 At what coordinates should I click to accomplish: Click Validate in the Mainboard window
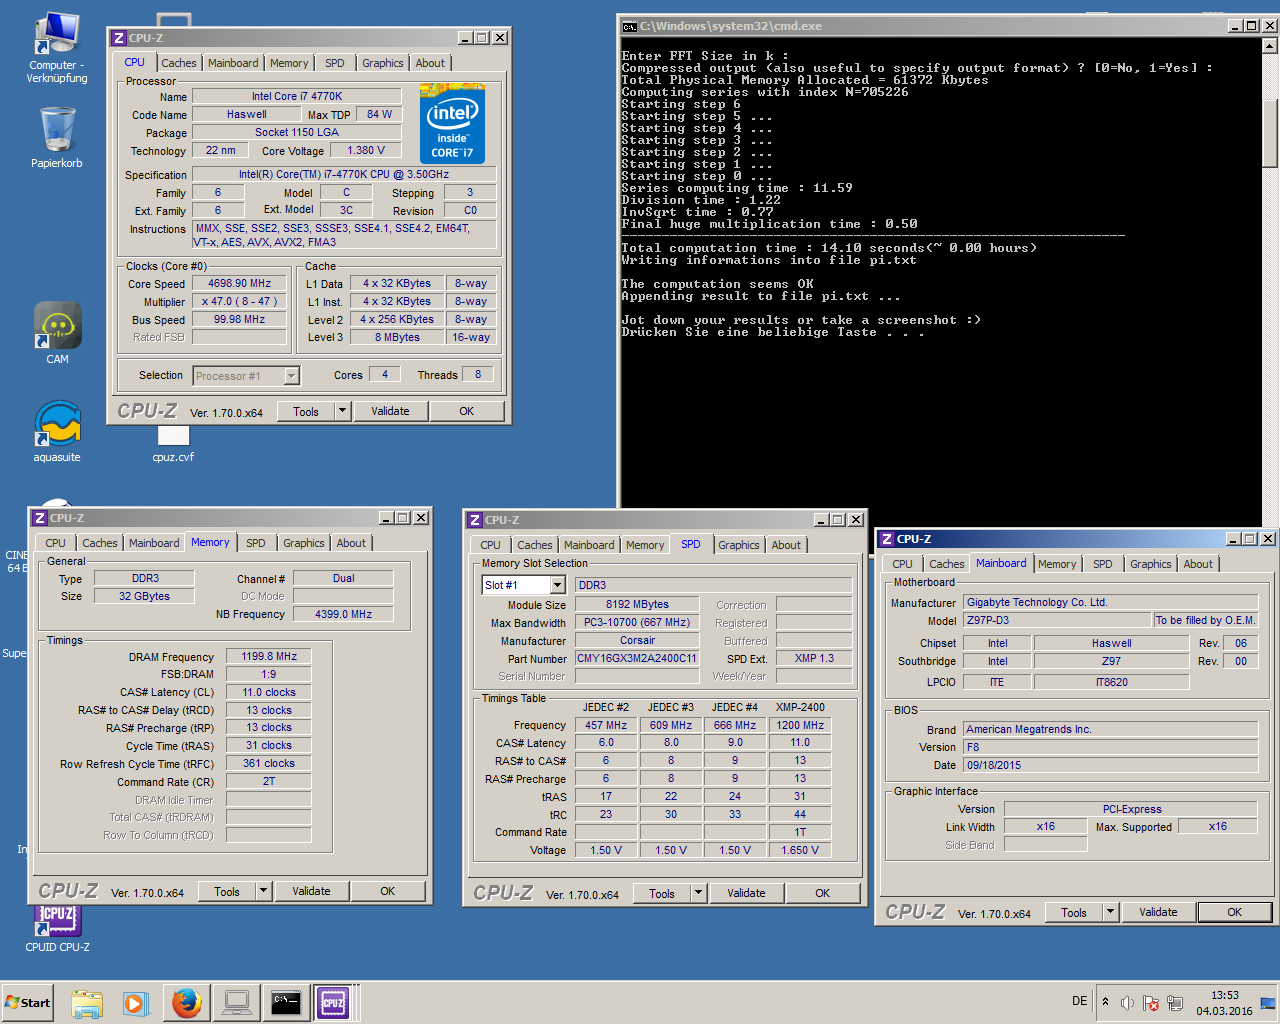point(1158,912)
